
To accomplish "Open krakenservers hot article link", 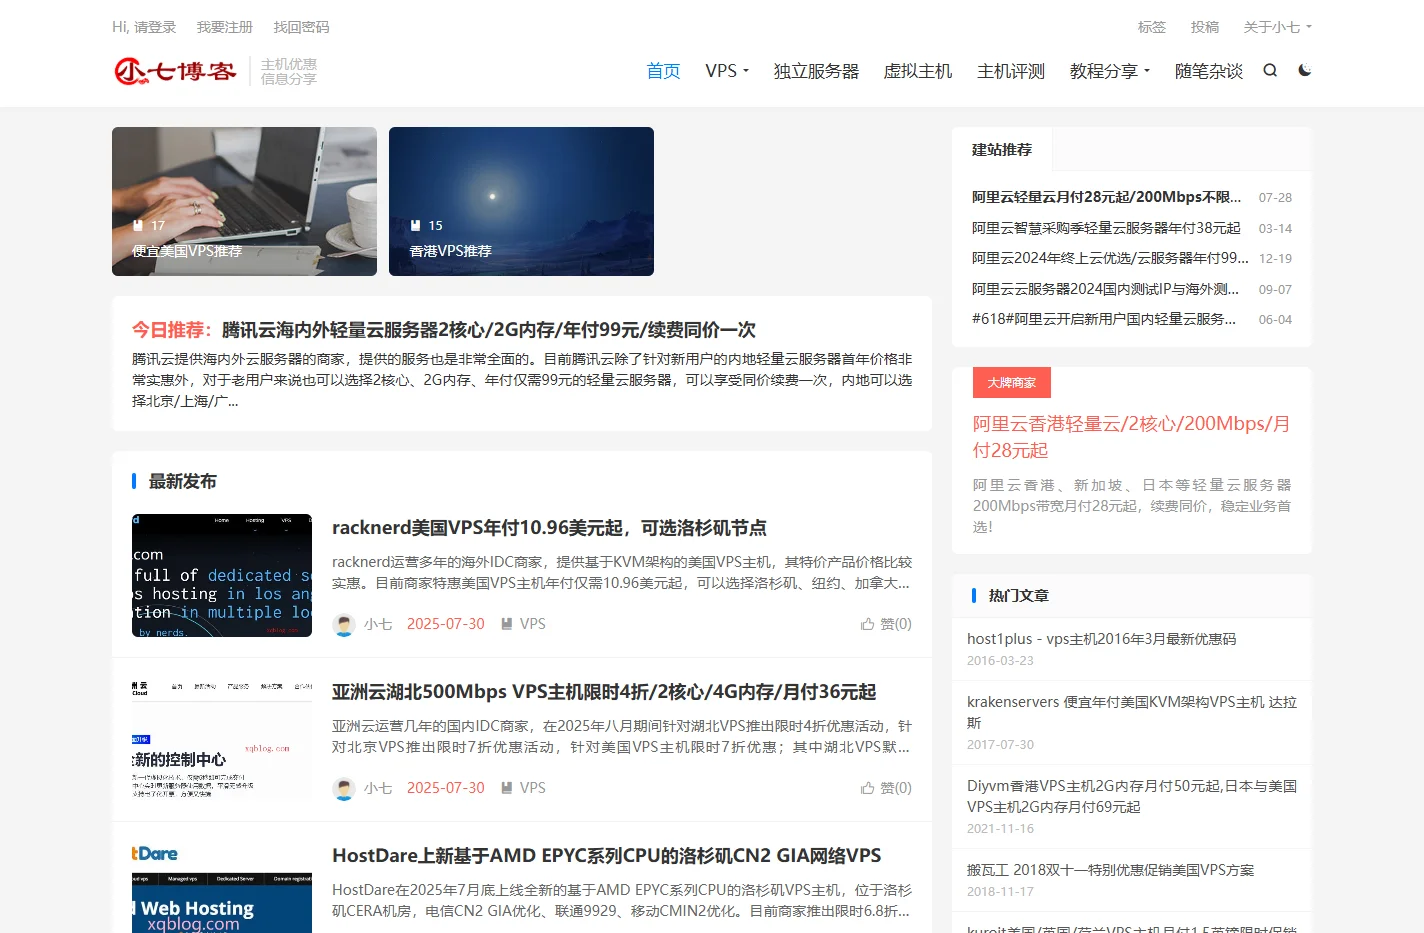I will click(x=1132, y=712).
